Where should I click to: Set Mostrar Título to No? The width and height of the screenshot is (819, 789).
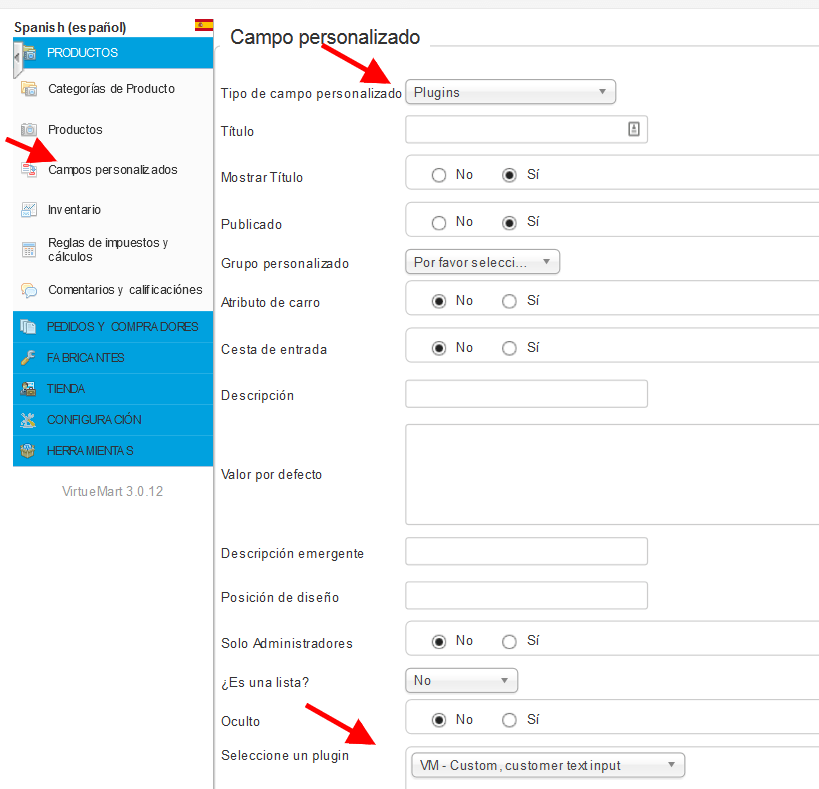439,175
